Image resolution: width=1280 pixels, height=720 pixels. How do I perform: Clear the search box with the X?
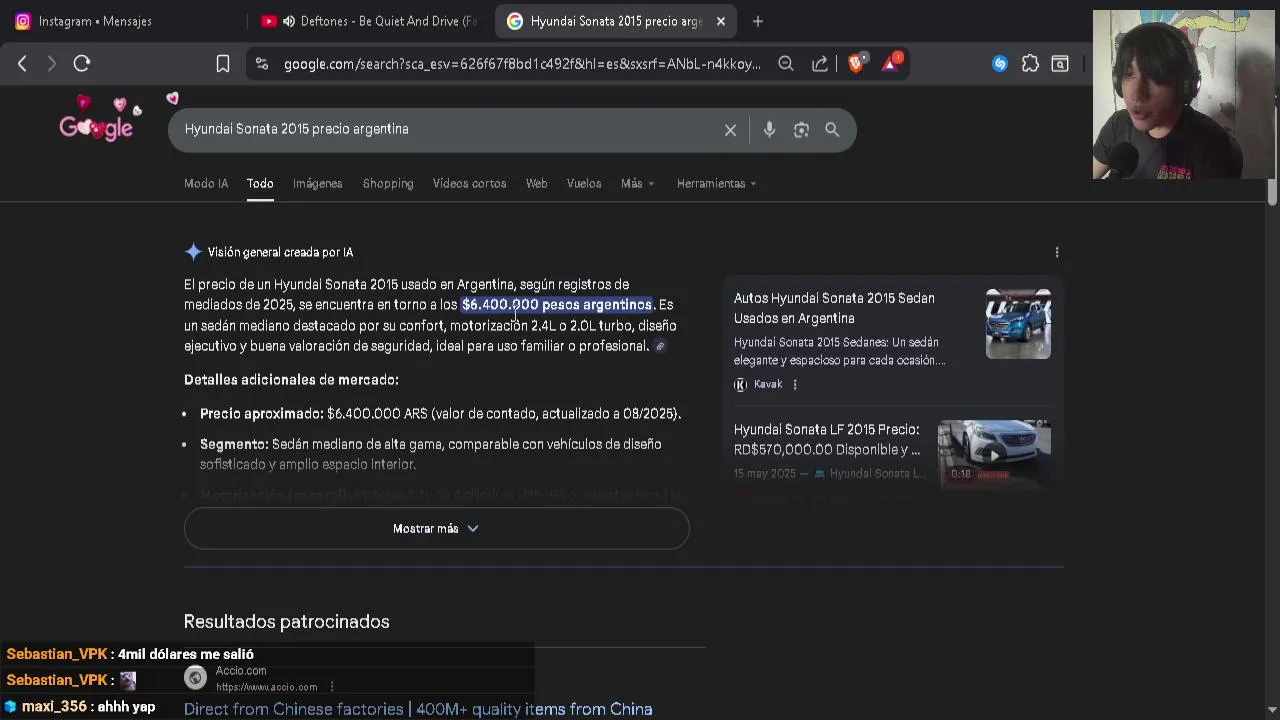tap(730, 130)
